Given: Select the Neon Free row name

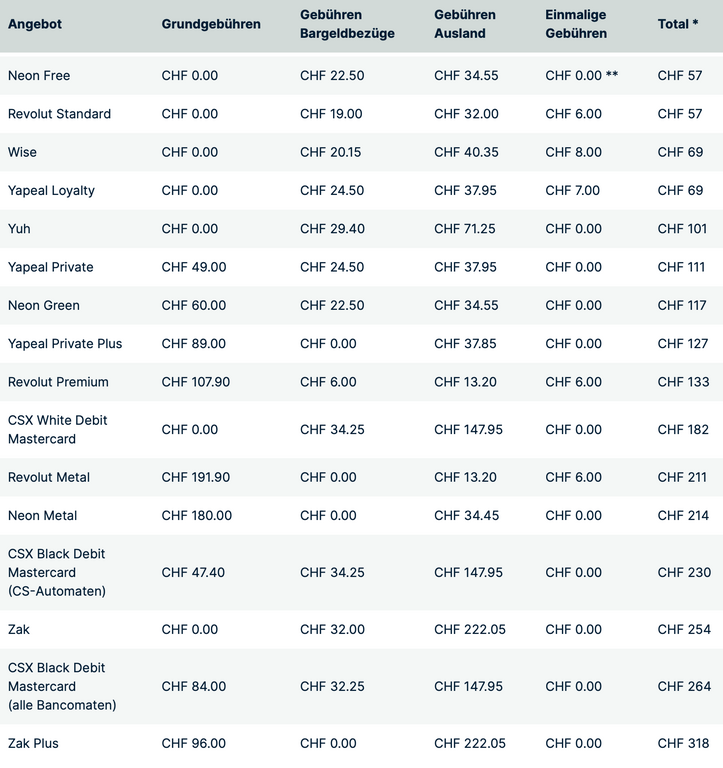Looking at the screenshot, I should point(39,75).
